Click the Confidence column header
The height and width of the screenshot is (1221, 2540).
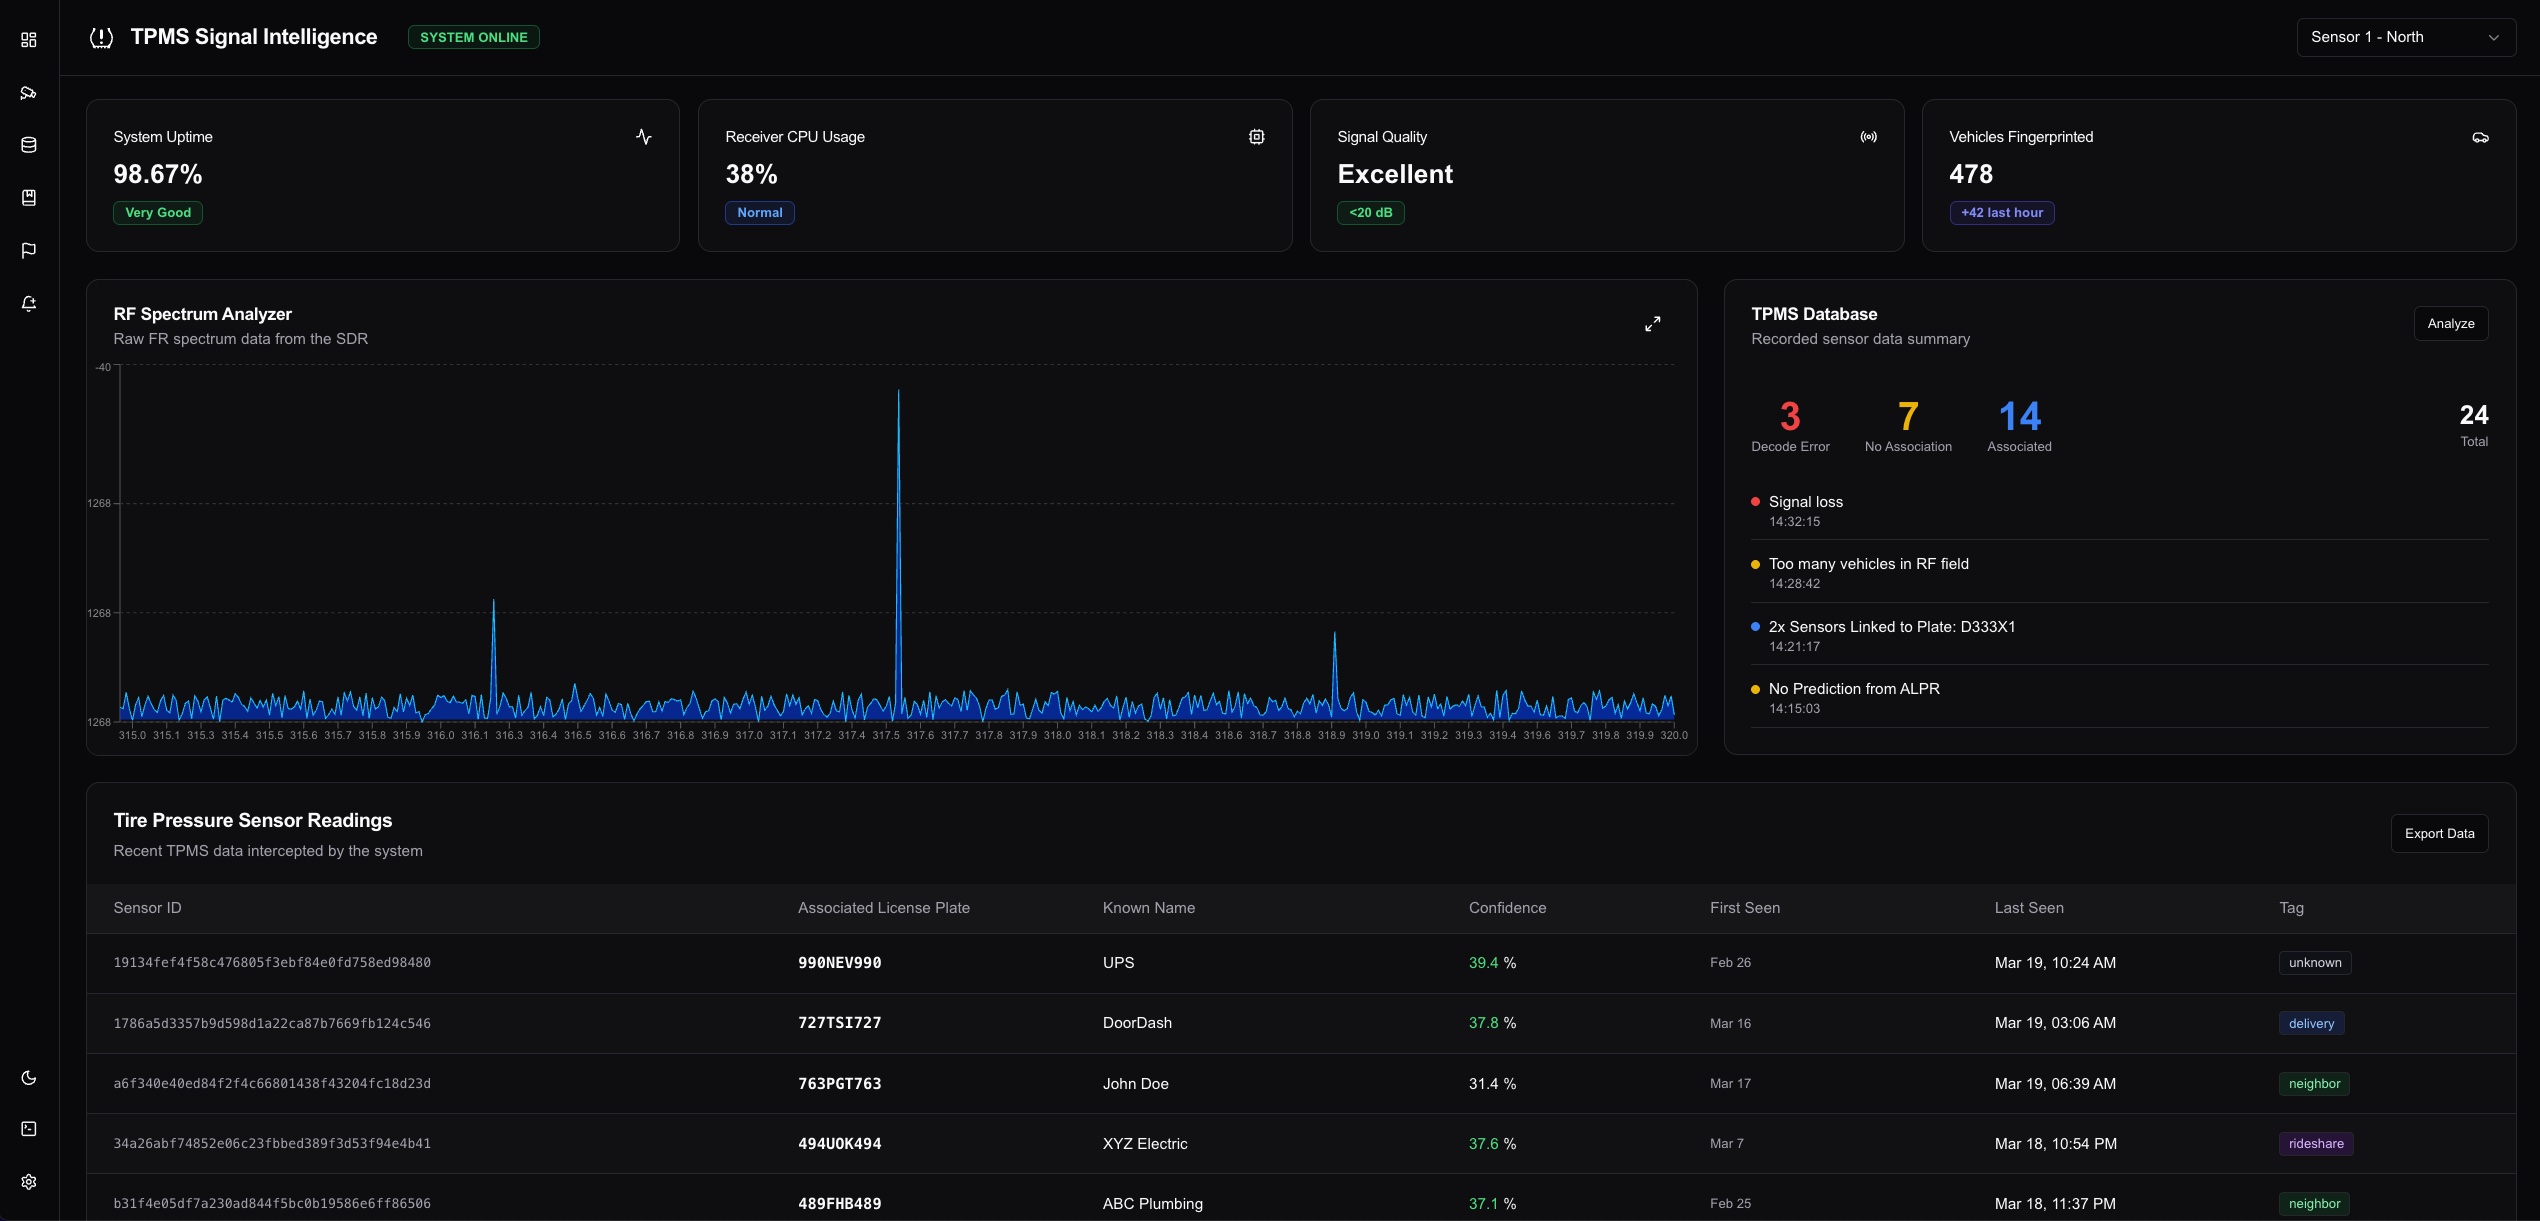(x=1507, y=908)
